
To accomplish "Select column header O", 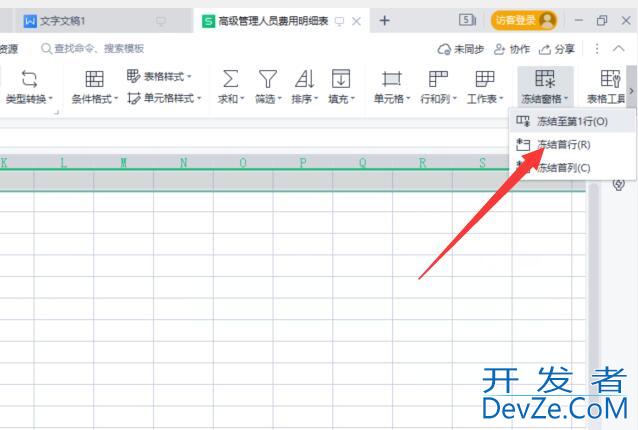I will coord(243,163).
